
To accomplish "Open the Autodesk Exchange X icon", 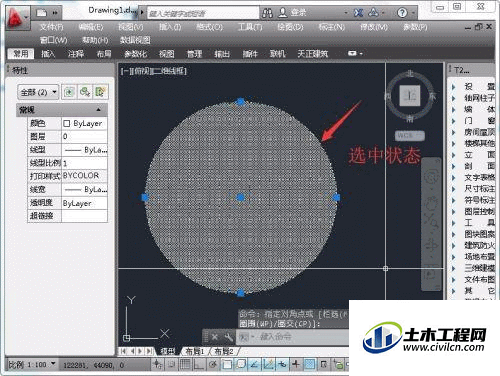I will pos(358,13).
